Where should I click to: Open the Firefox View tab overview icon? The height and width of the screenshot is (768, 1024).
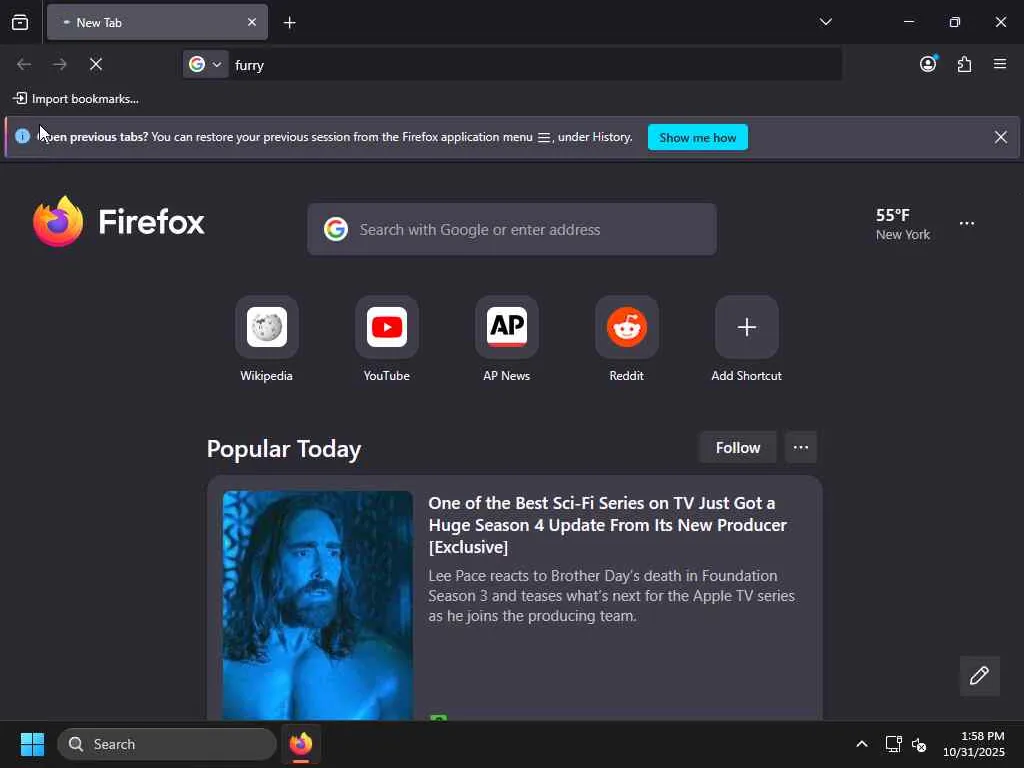coord(20,22)
